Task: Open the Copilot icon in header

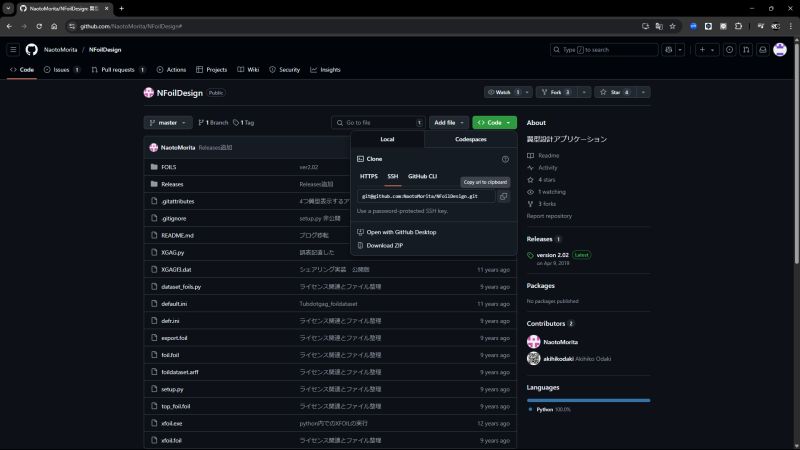Action: 668,49
